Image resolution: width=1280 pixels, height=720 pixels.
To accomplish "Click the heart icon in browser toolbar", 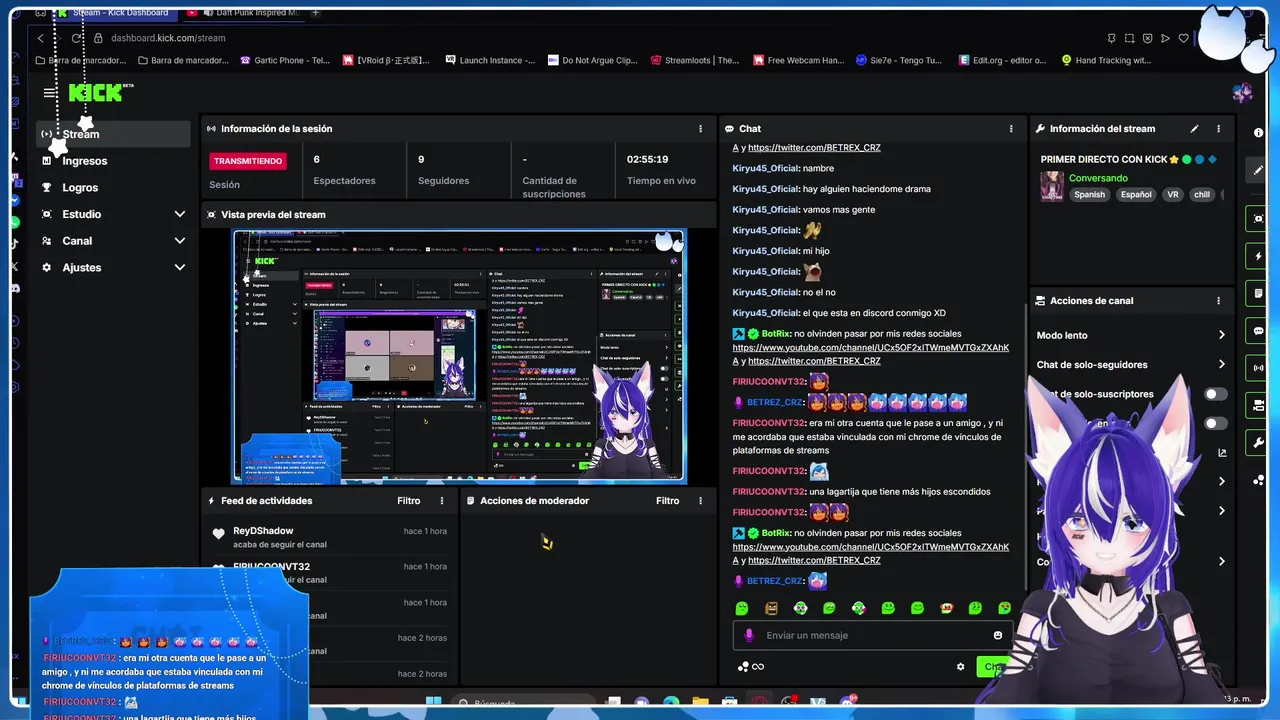I will tap(1184, 38).
